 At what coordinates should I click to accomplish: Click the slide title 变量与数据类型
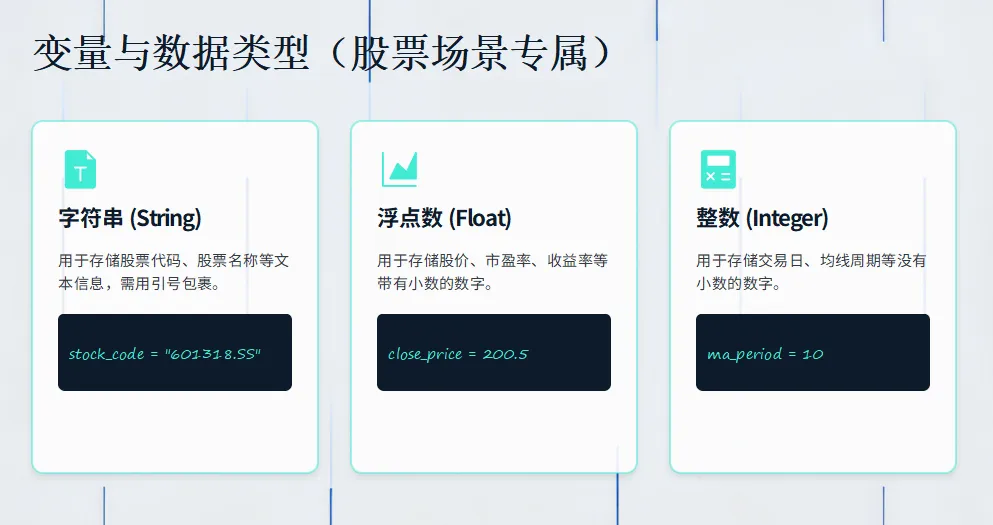point(172,53)
